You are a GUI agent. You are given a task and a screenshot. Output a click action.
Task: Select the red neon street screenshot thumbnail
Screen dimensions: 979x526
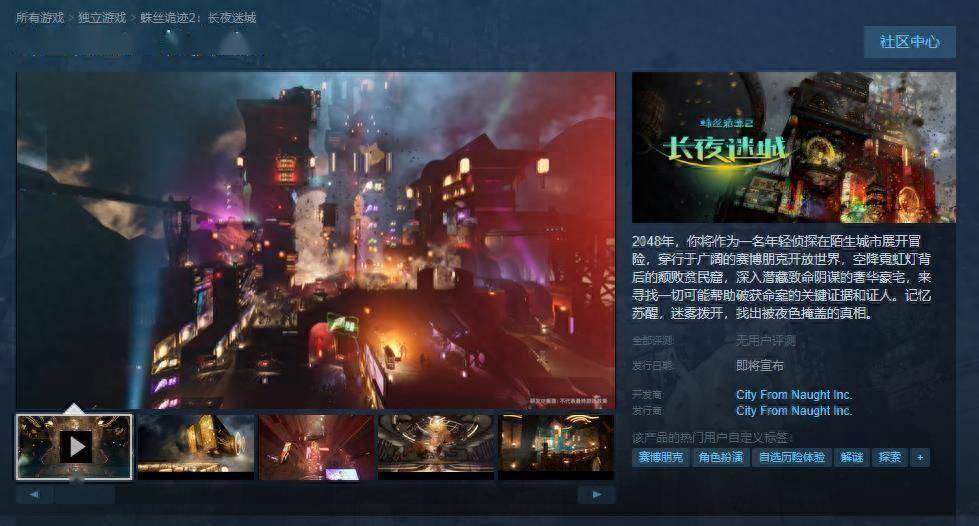tap(316, 447)
